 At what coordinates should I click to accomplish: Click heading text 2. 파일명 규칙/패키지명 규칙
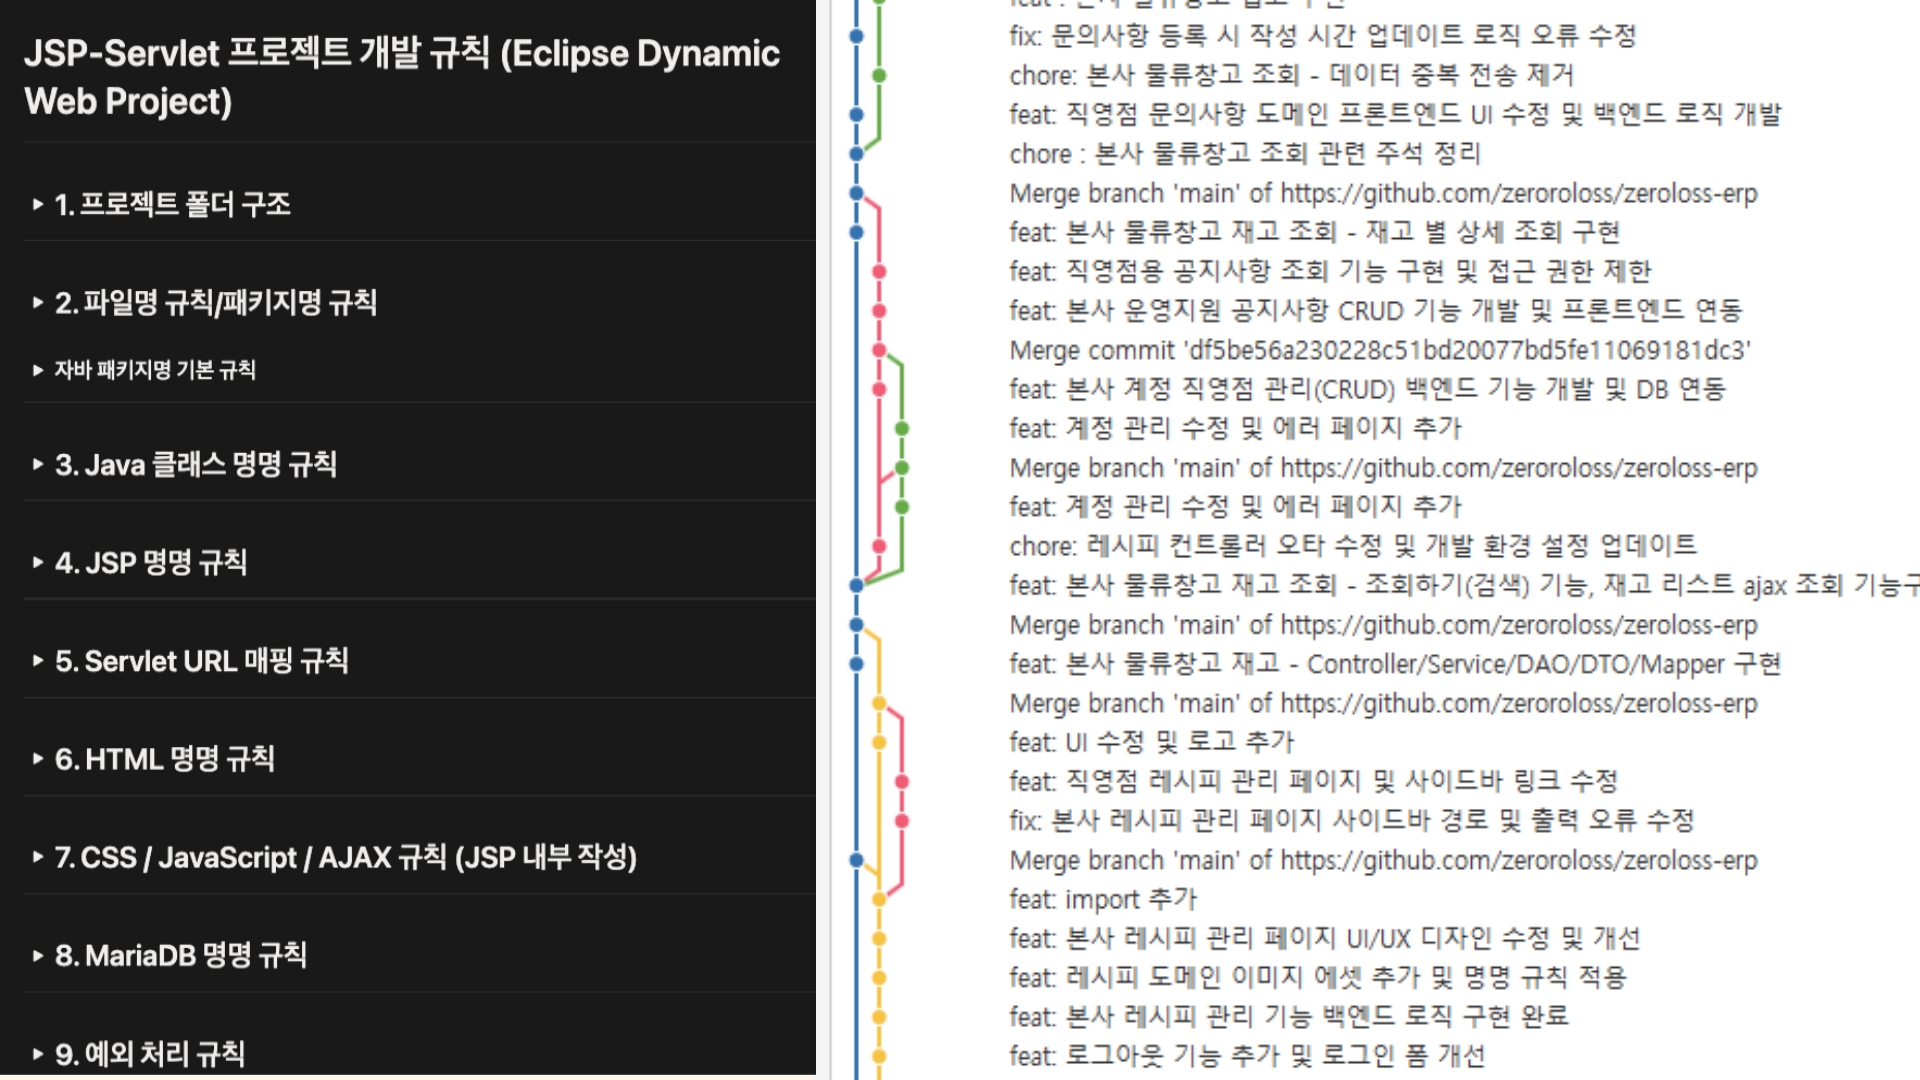216,303
